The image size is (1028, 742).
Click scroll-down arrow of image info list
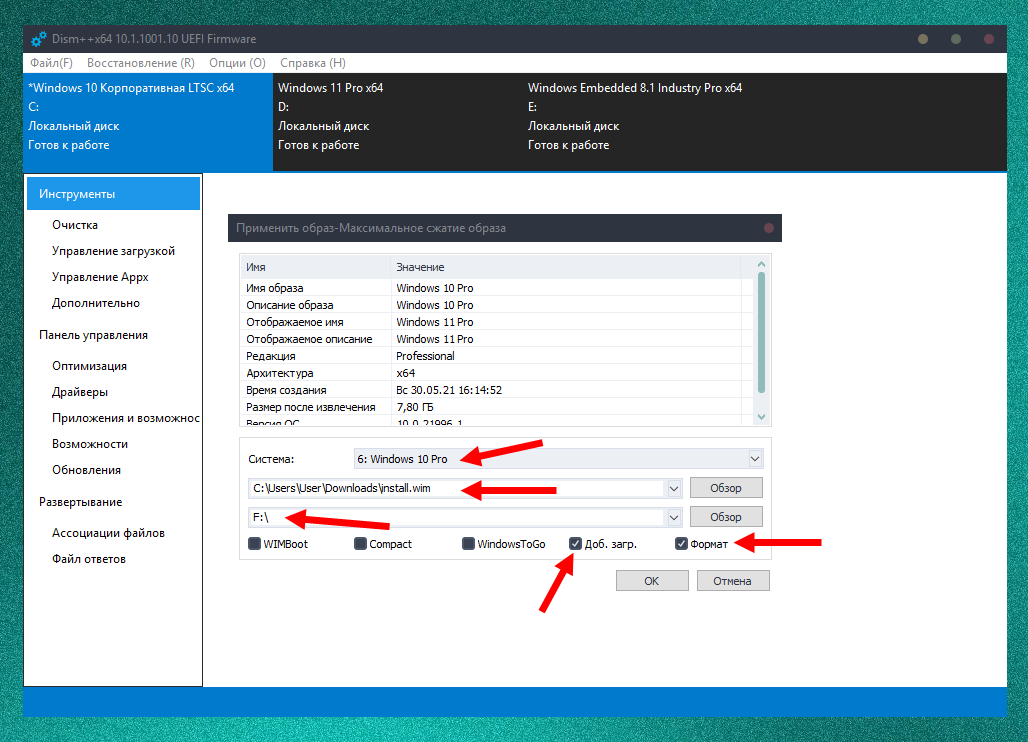(761, 416)
